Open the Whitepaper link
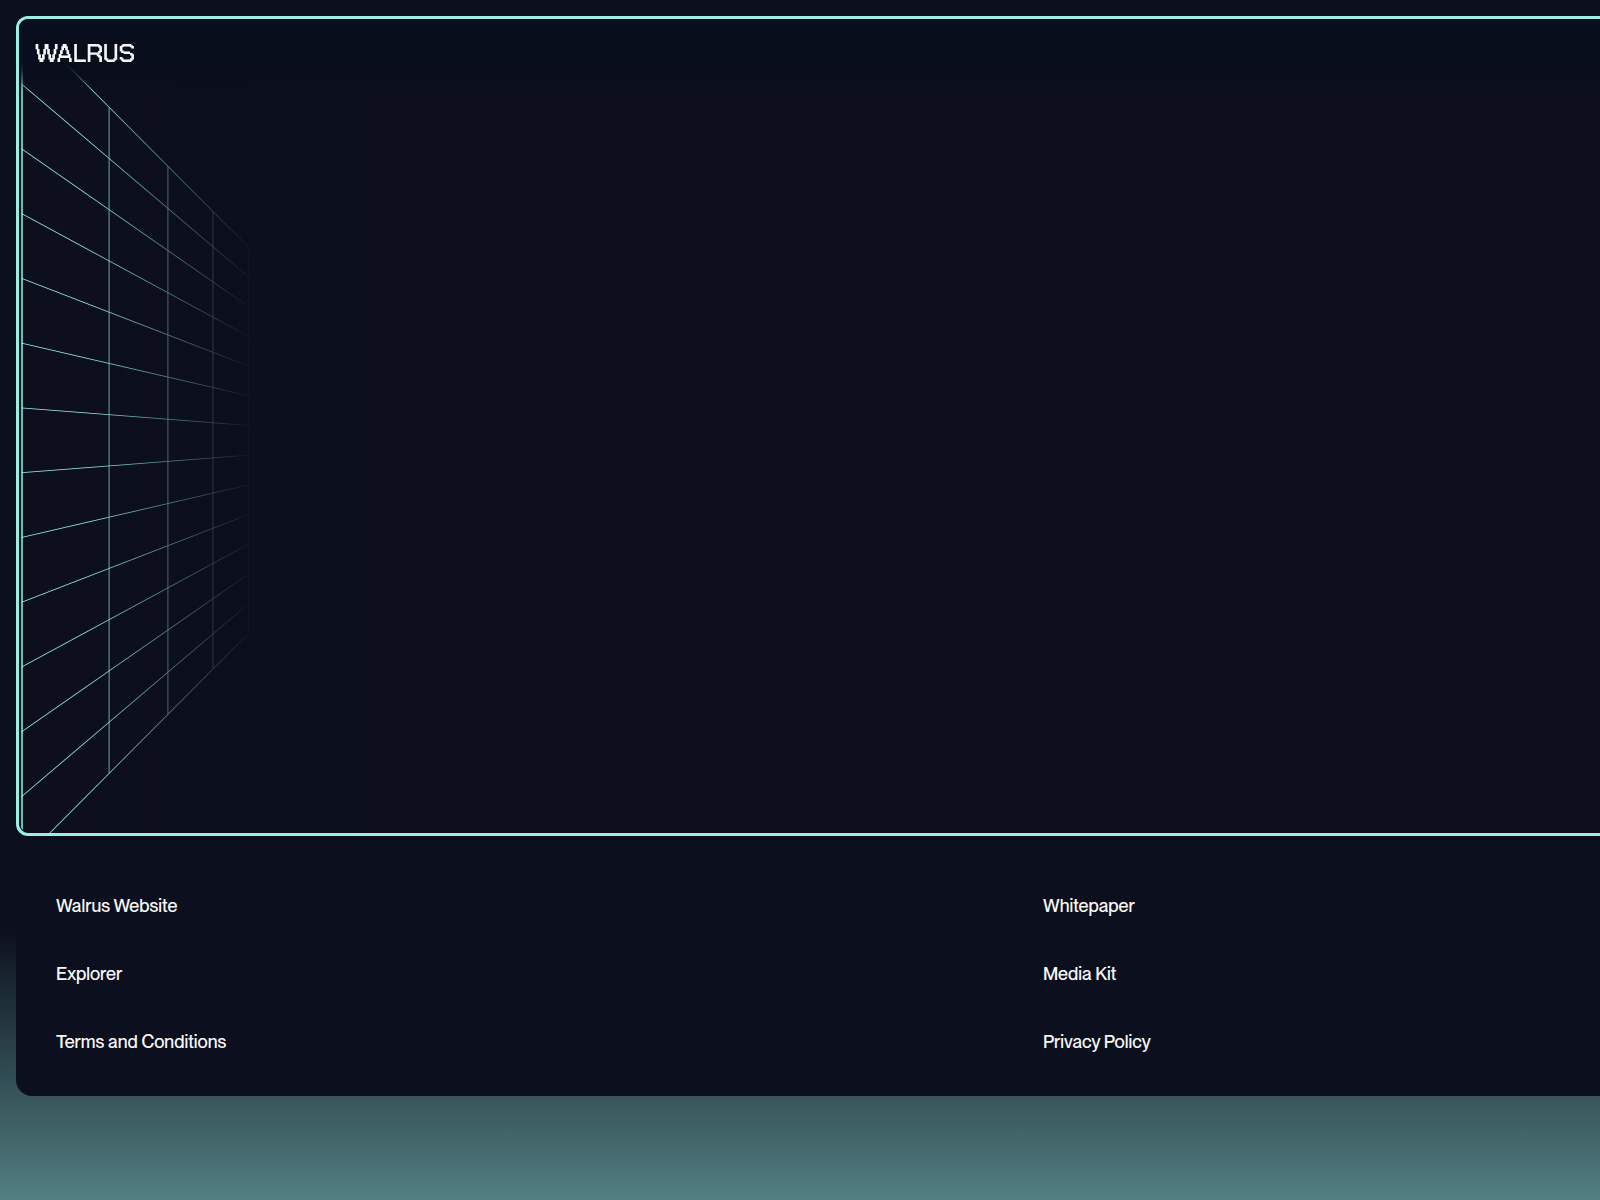This screenshot has width=1600, height=1200. coord(1088,906)
